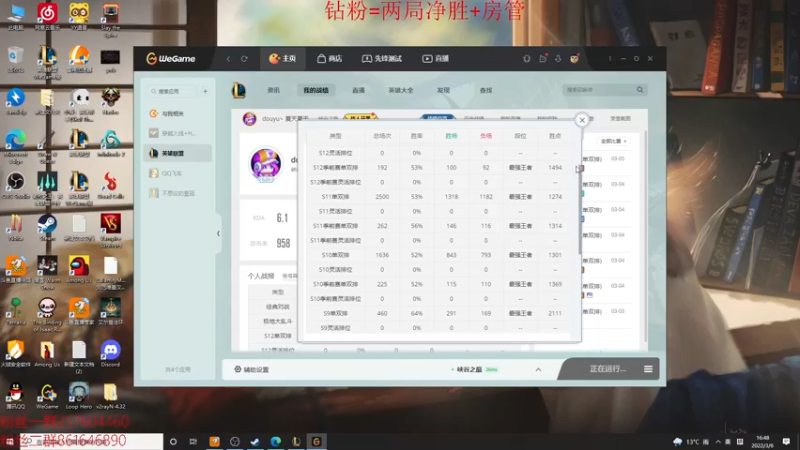The height and width of the screenshot is (450, 800).
Task: Switch to the 我的战绩 tab
Action: pyautogui.click(x=316, y=90)
